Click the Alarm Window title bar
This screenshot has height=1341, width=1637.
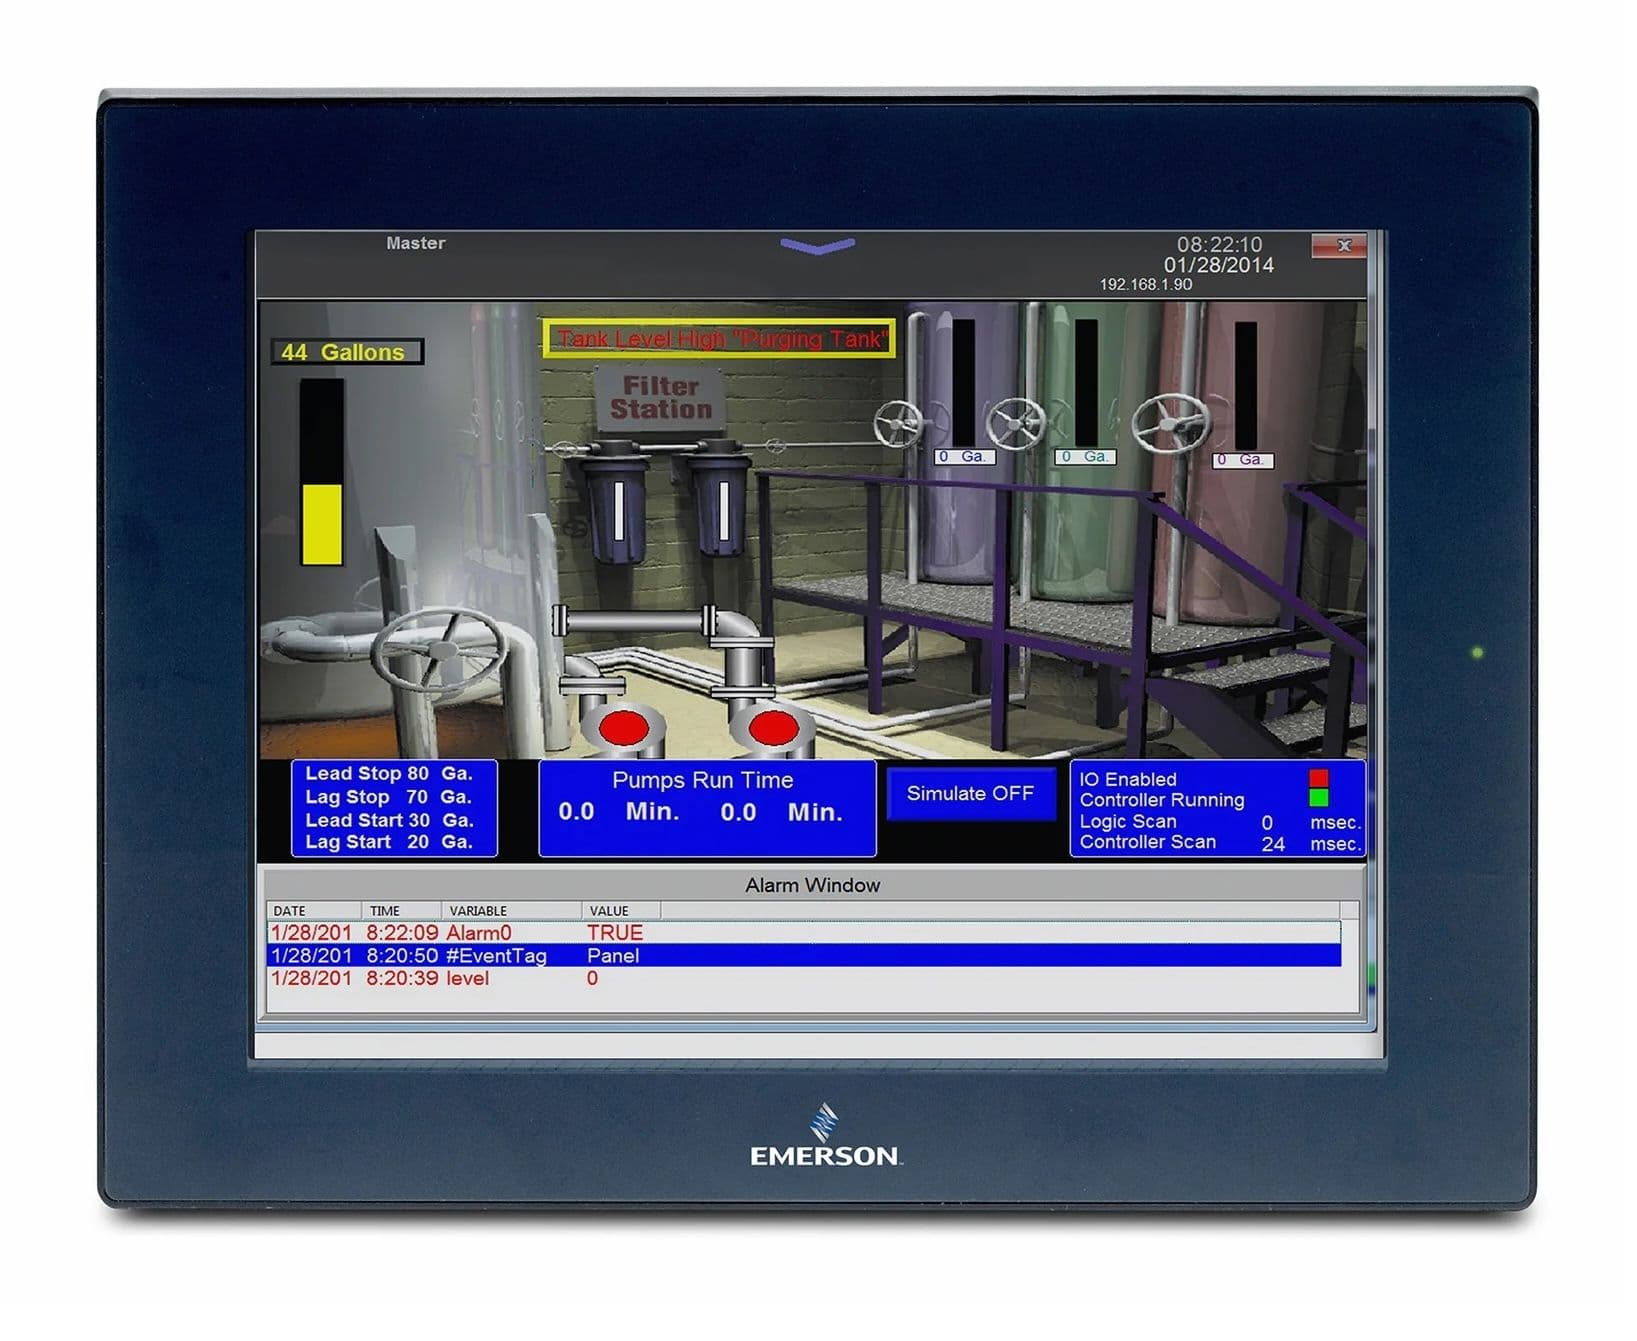[812, 885]
